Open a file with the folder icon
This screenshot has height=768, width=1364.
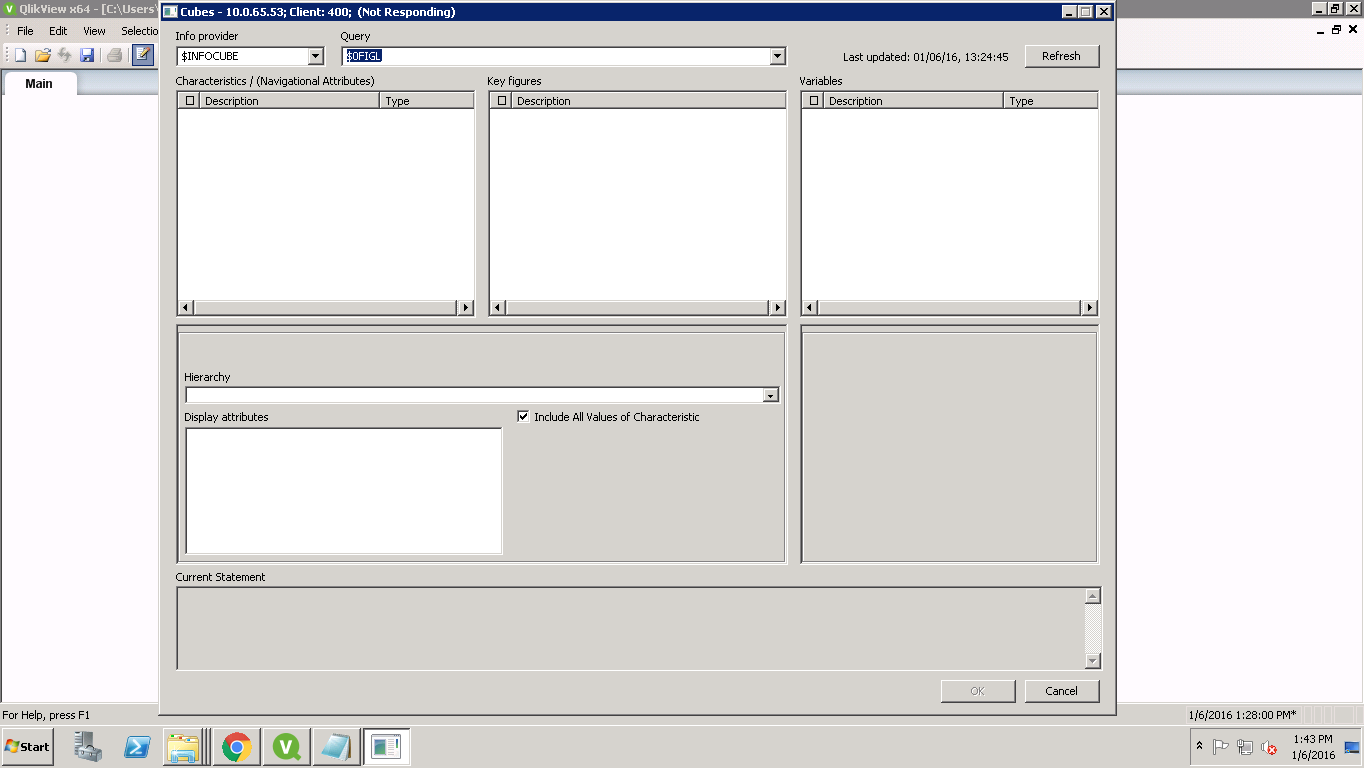[42, 55]
